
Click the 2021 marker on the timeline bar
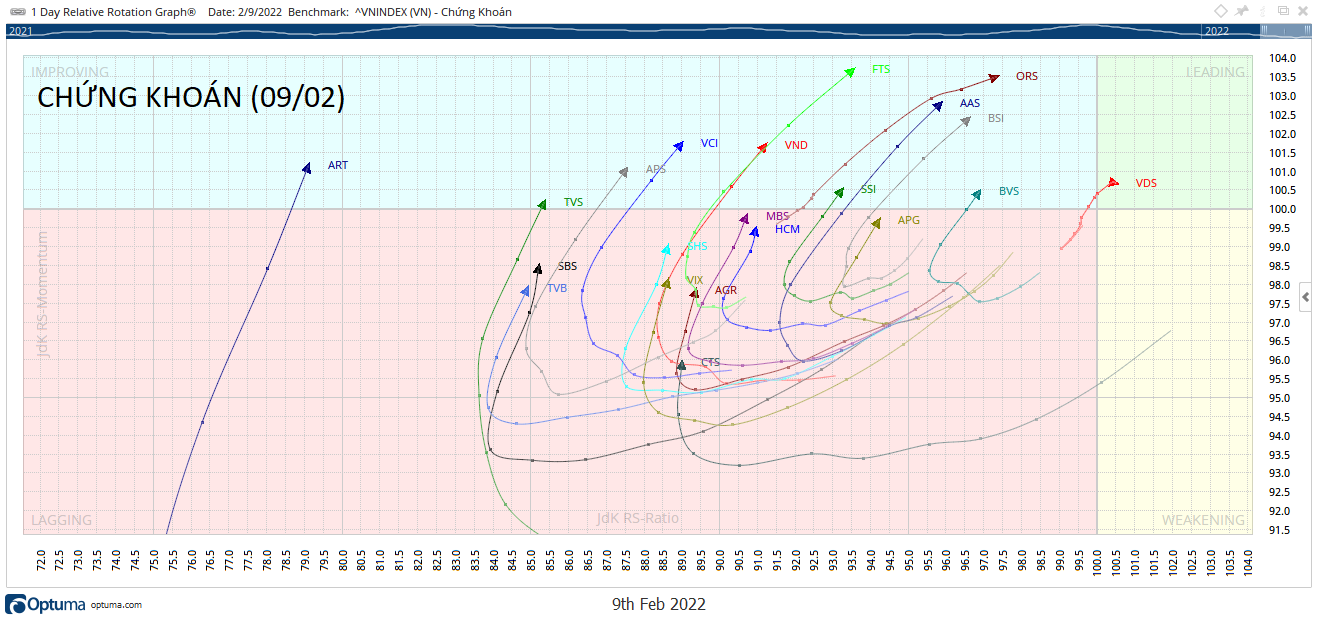point(20,31)
